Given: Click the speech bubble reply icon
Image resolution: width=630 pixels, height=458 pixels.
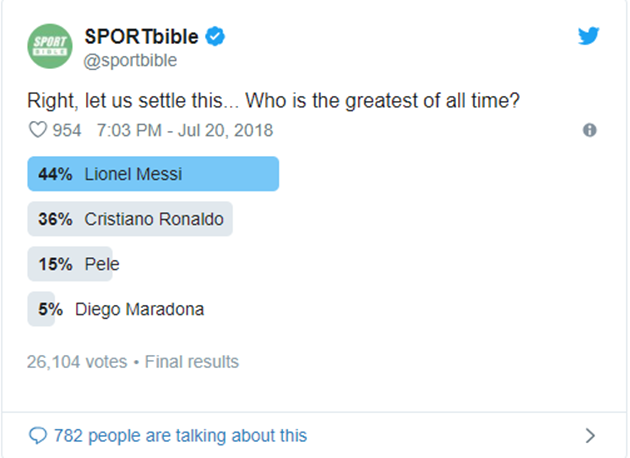Looking at the screenshot, I should (38, 435).
